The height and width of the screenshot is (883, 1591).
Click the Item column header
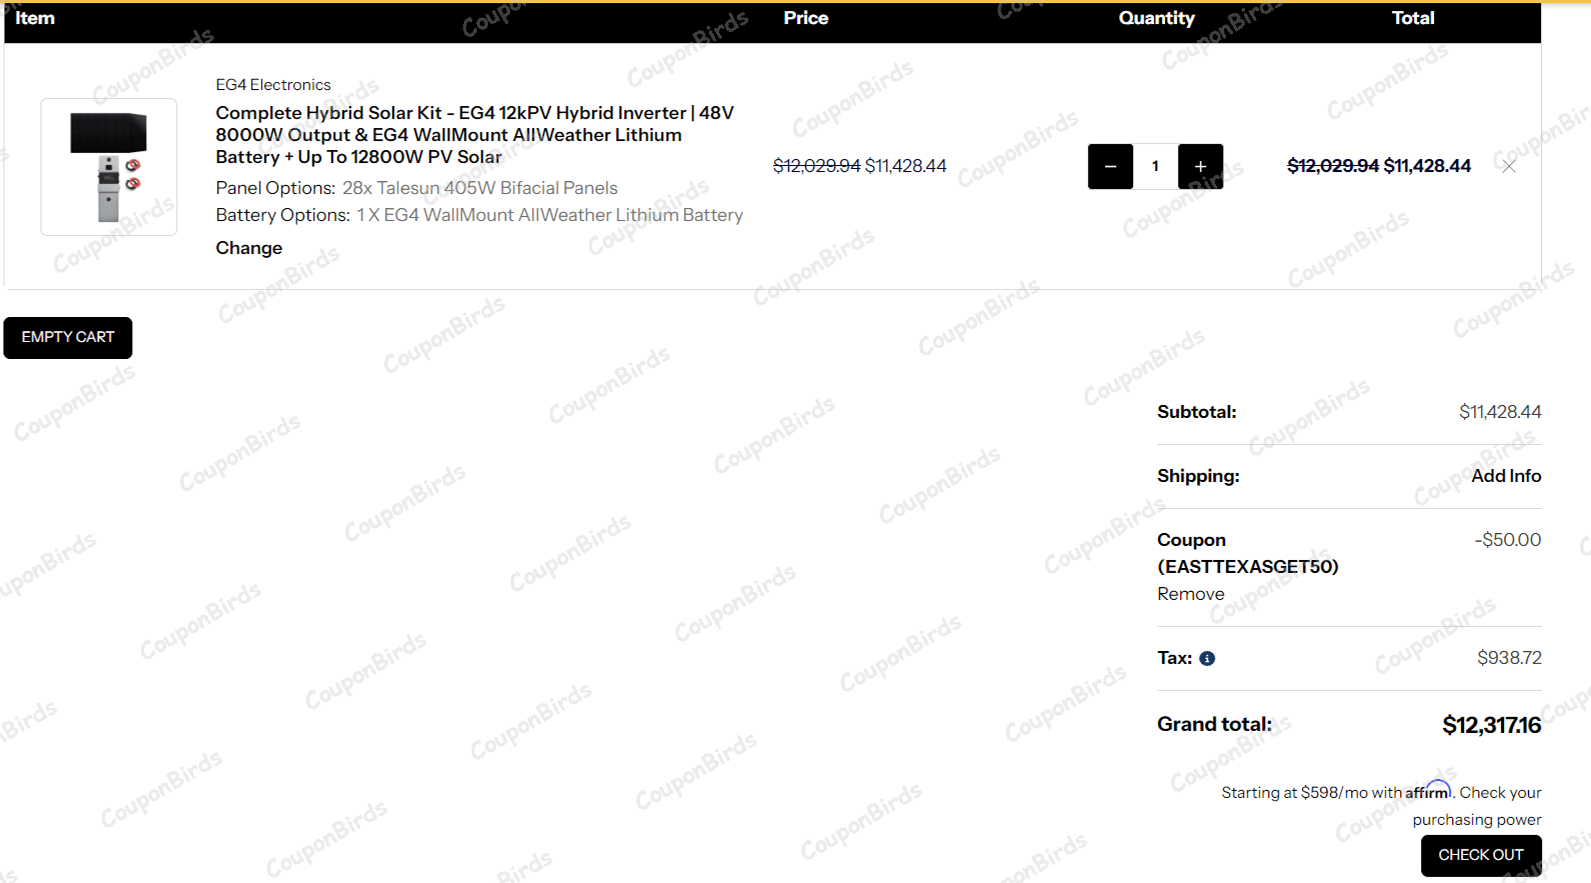(35, 18)
